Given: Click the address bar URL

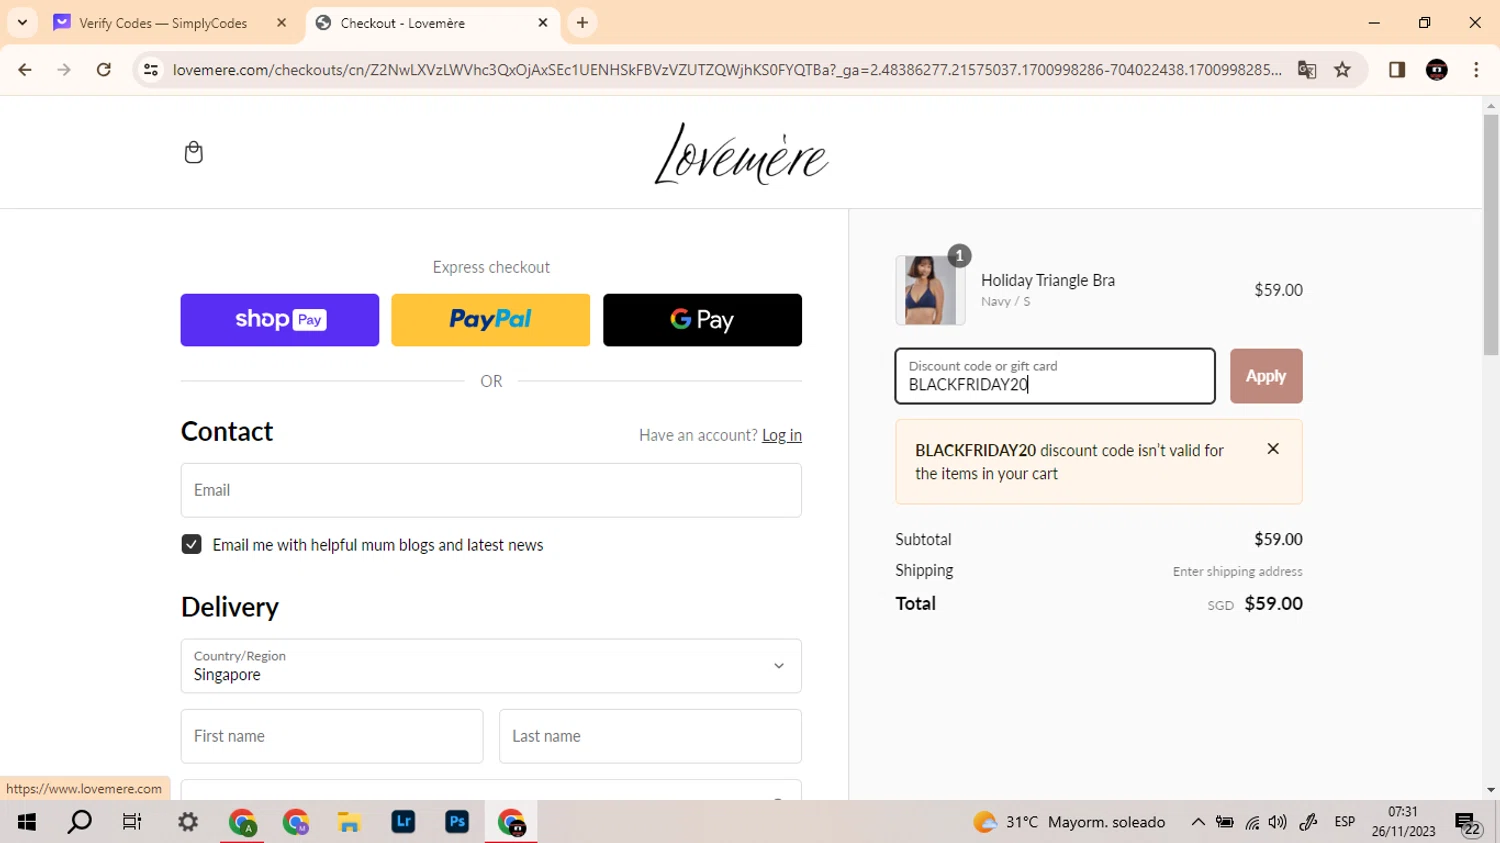Looking at the screenshot, I should (727, 70).
